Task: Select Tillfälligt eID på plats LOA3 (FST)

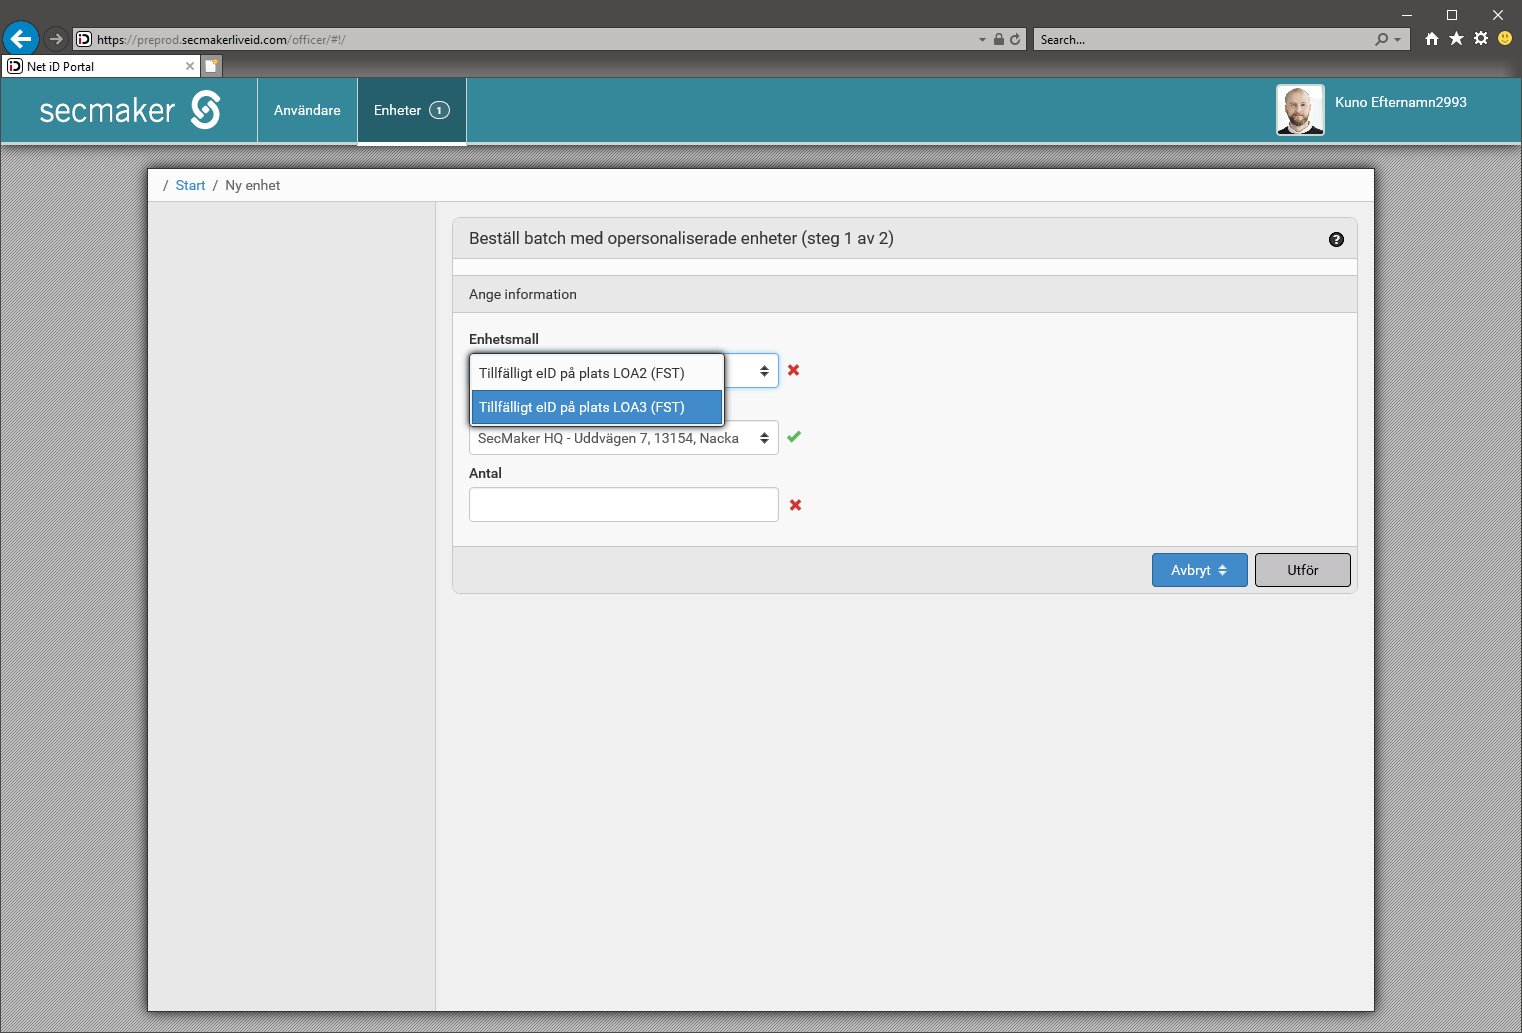Action: [x=596, y=407]
